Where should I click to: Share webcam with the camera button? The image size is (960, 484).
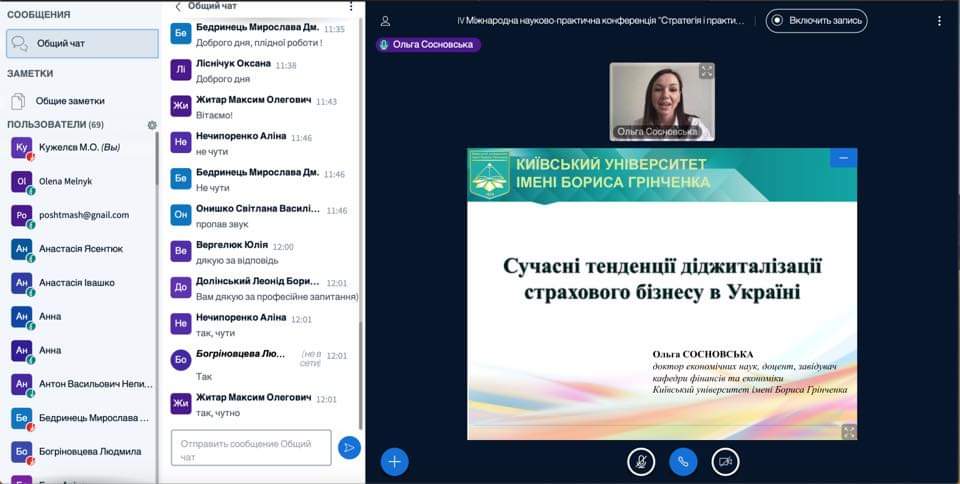pyautogui.click(x=726, y=461)
